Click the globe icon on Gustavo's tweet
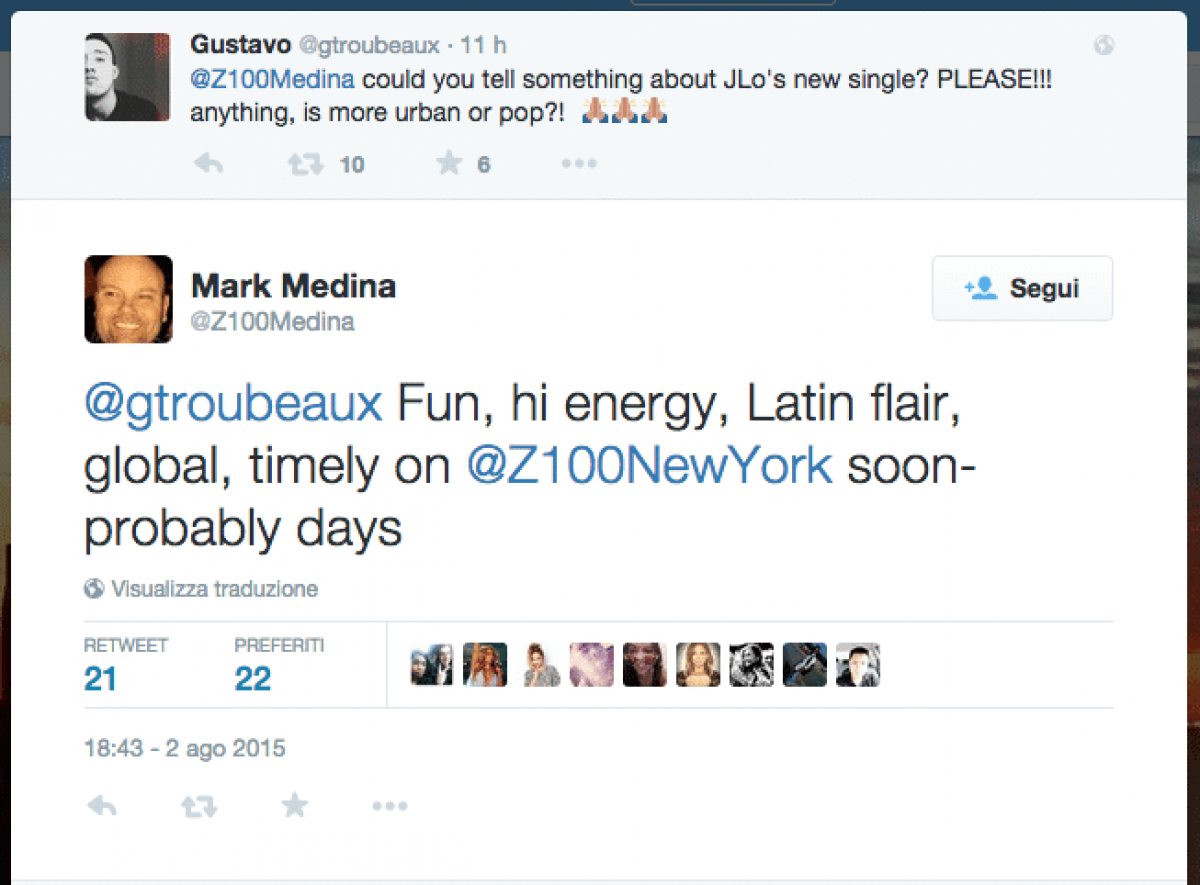The image size is (1200, 885). pos(1104,45)
